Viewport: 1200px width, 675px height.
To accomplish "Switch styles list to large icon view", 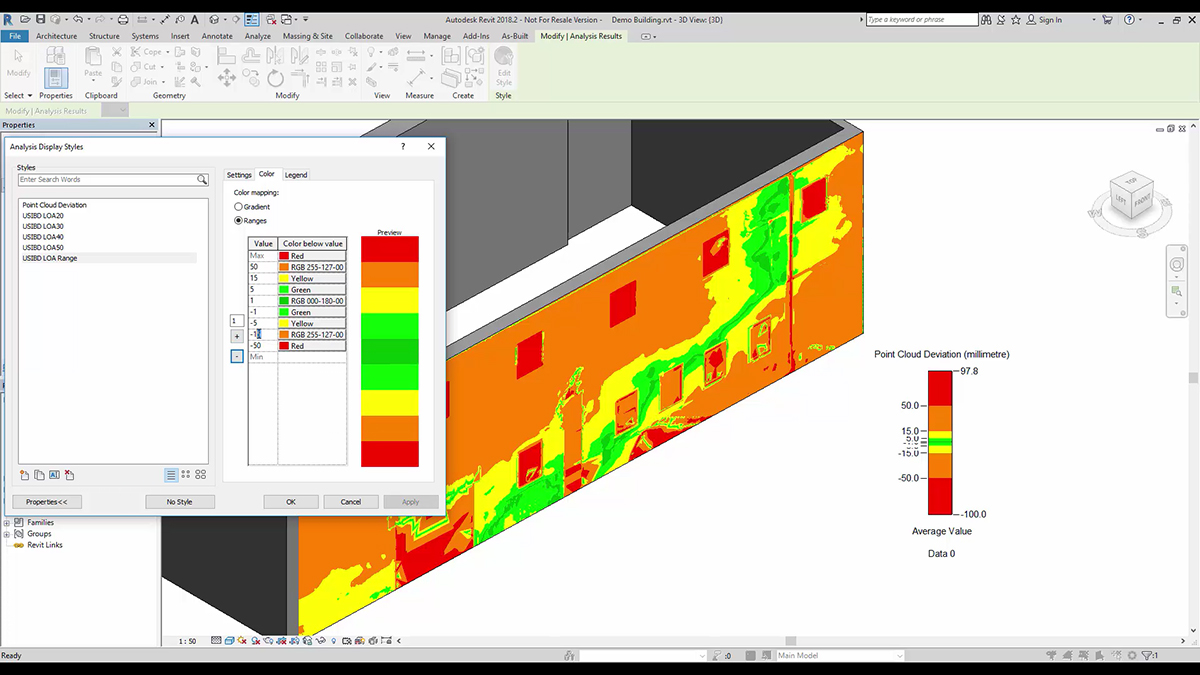I will [201, 475].
